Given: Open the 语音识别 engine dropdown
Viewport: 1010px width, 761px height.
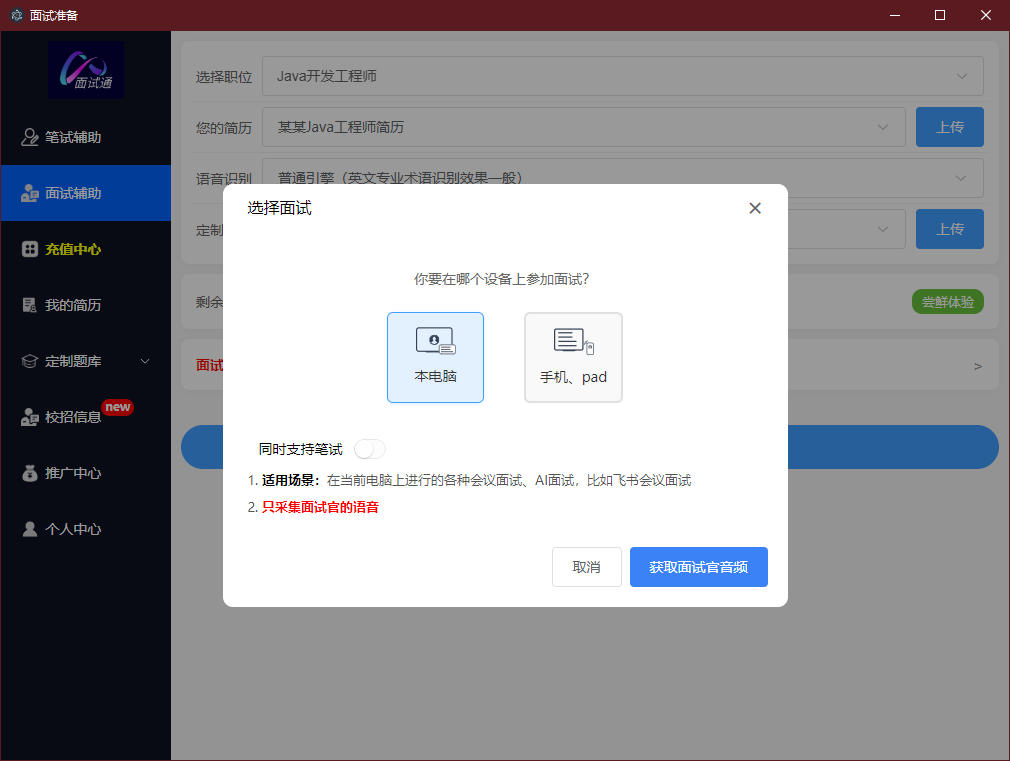Looking at the screenshot, I should 622,178.
